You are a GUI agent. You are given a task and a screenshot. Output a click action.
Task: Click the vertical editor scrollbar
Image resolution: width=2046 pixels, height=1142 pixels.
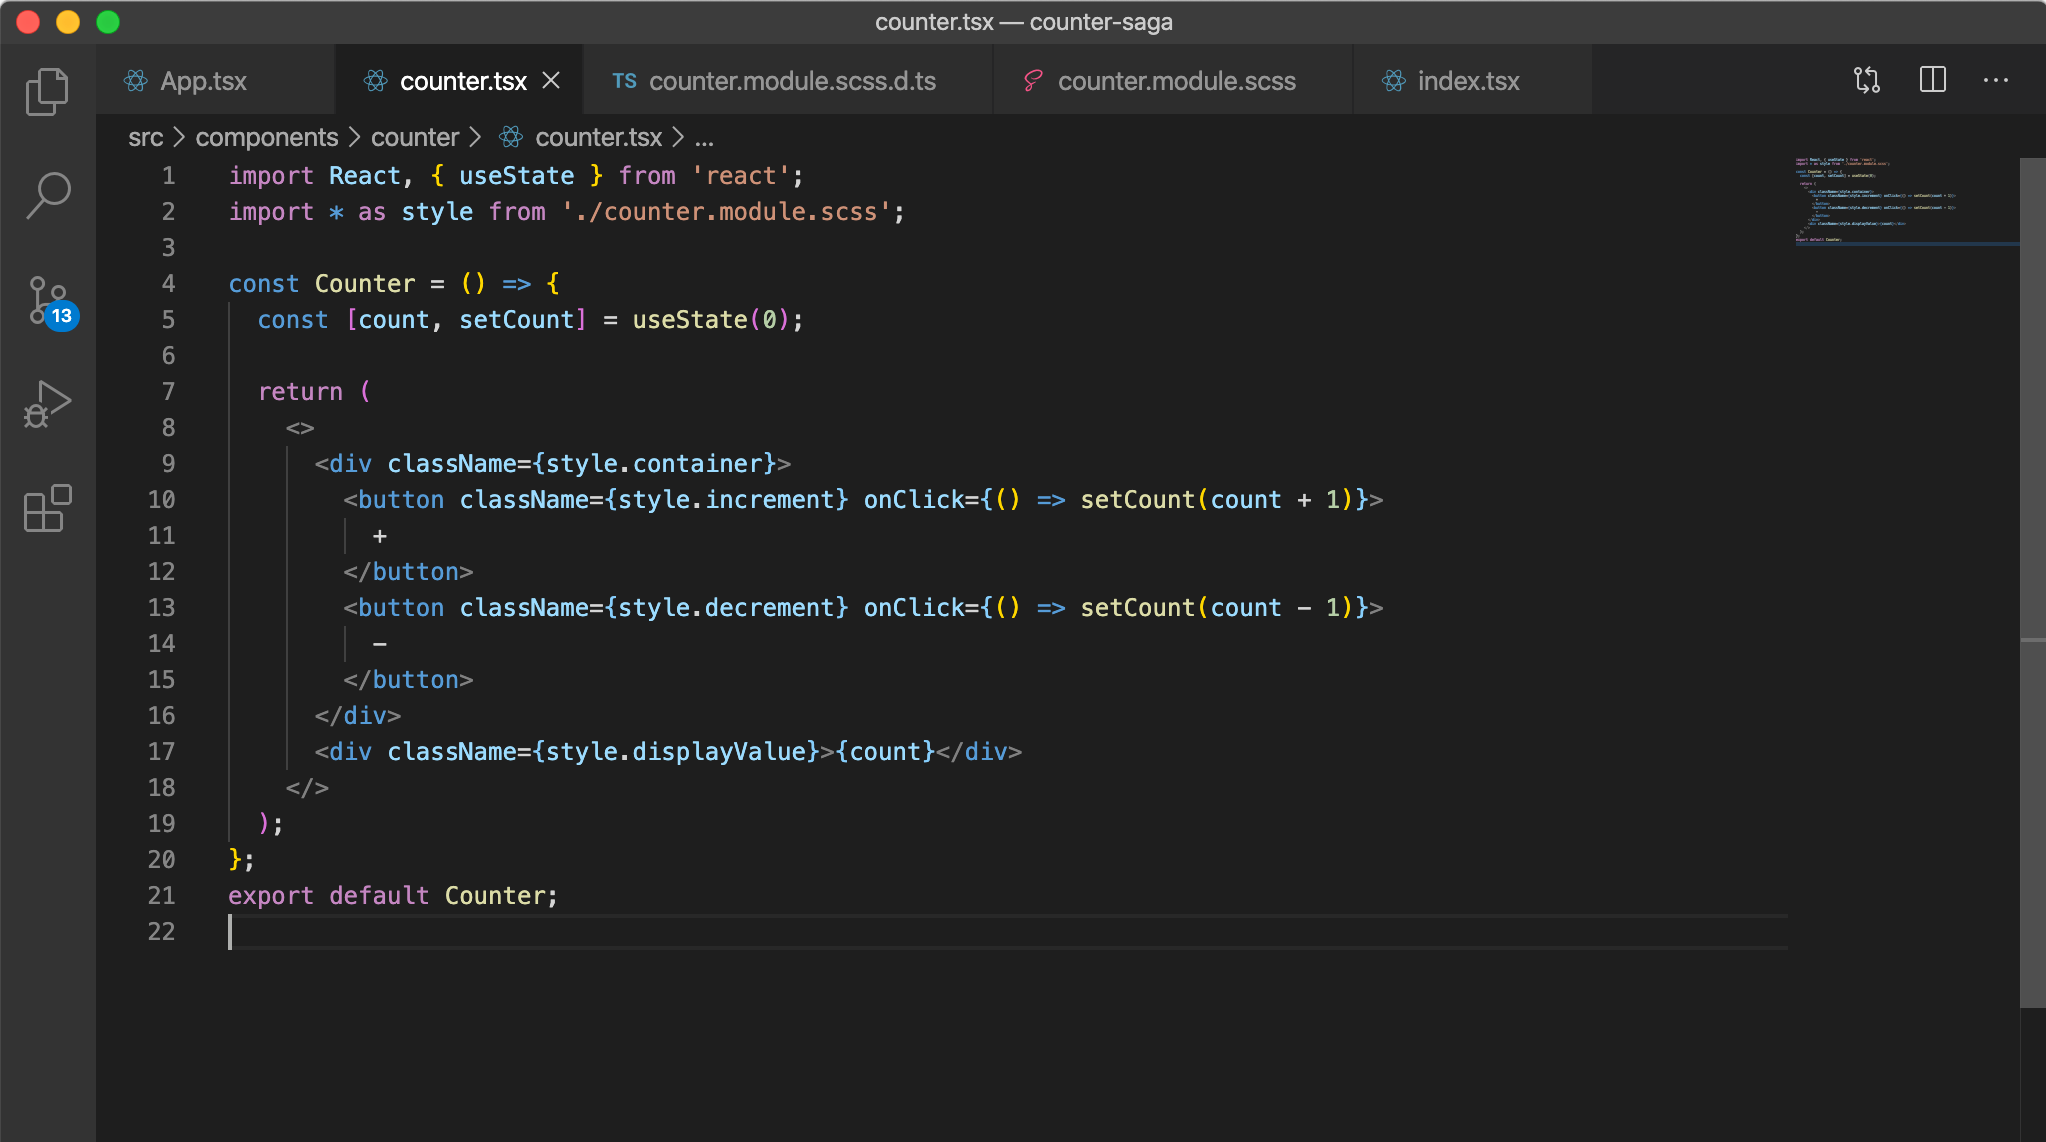pos(2032,400)
